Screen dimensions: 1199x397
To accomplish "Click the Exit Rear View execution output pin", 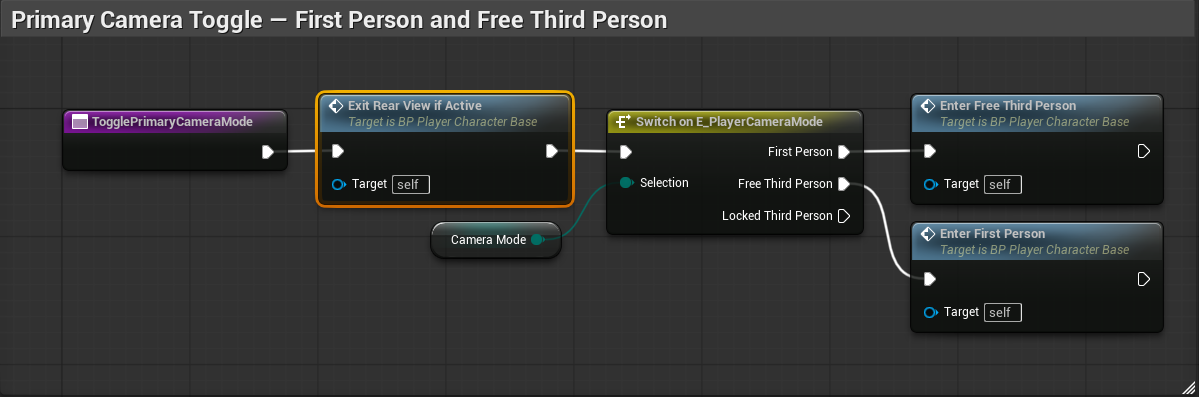I will [551, 151].
